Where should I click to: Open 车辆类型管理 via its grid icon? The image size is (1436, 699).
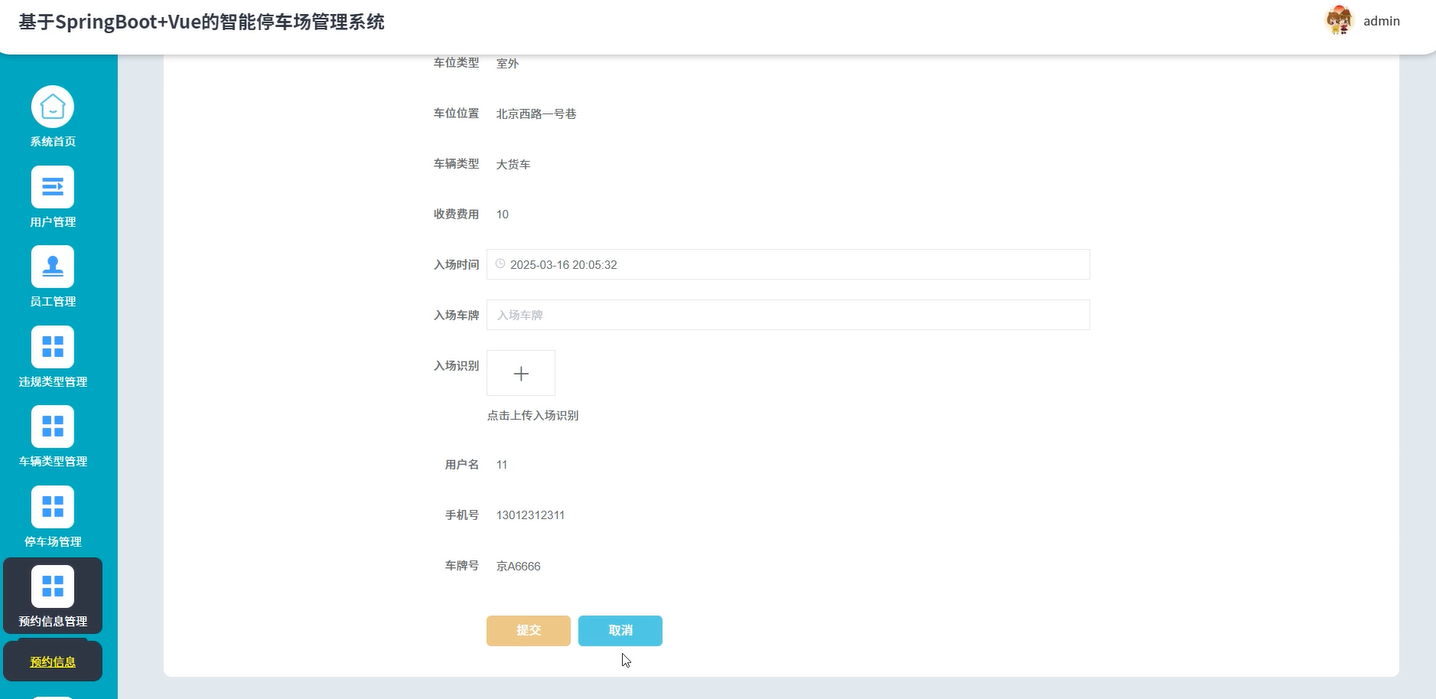coord(52,426)
